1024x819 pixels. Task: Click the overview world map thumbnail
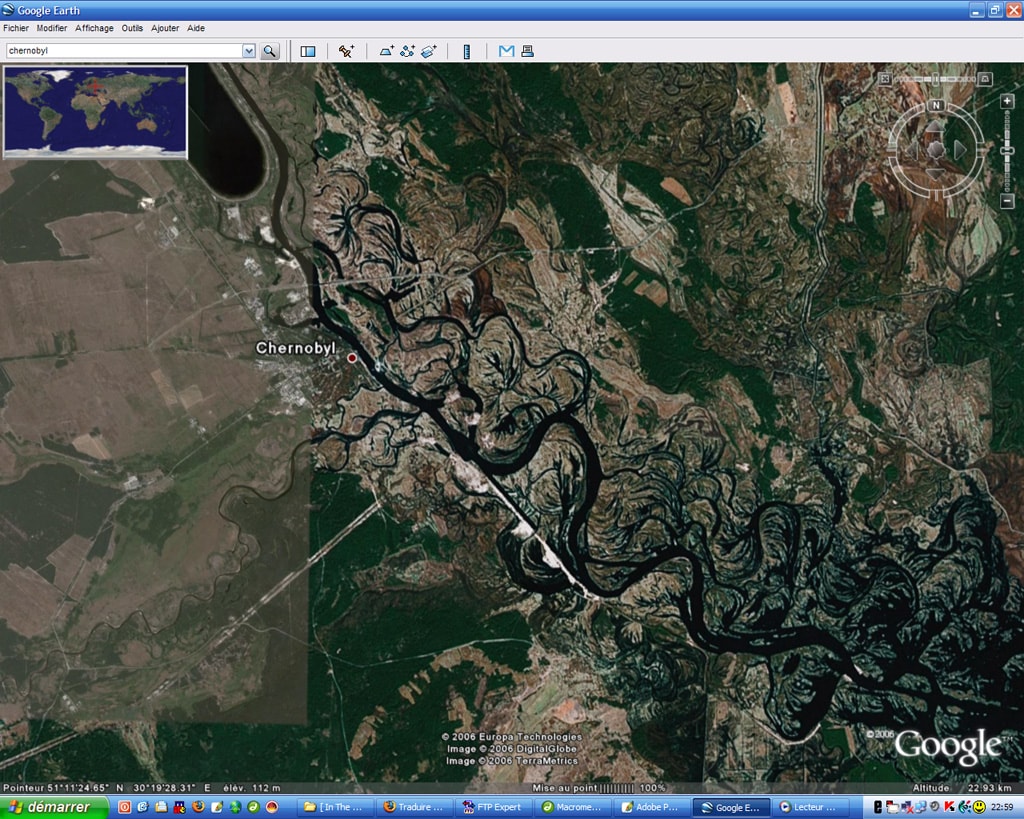95,112
